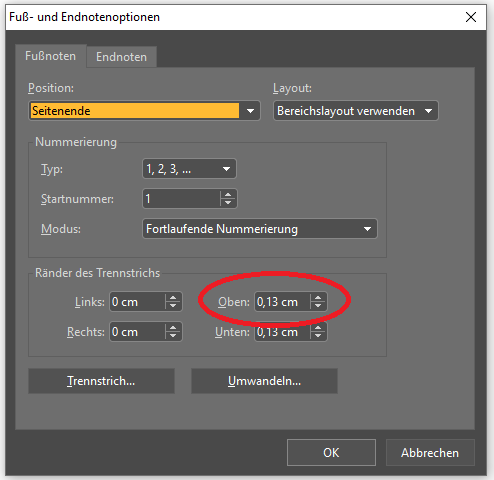Increase the Oben margin with up arrow
The image size is (494, 480).
click(x=318, y=298)
